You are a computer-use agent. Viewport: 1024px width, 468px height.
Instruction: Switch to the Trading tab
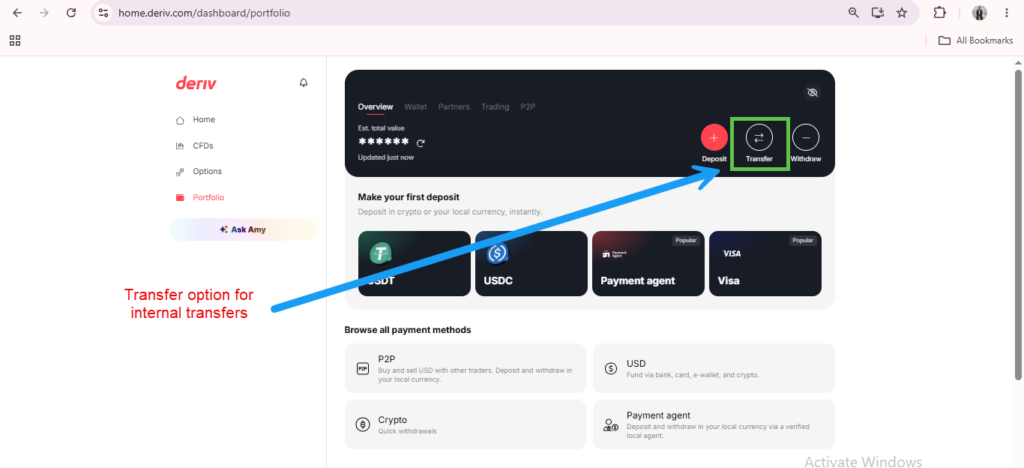pos(495,107)
